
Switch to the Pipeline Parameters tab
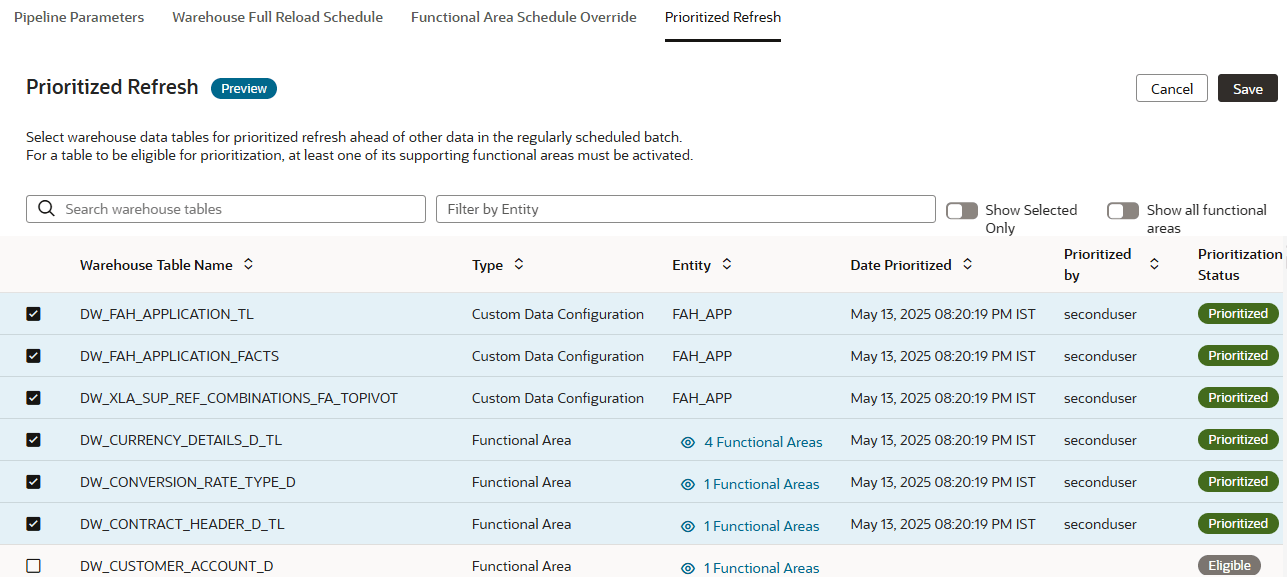pos(78,17)
